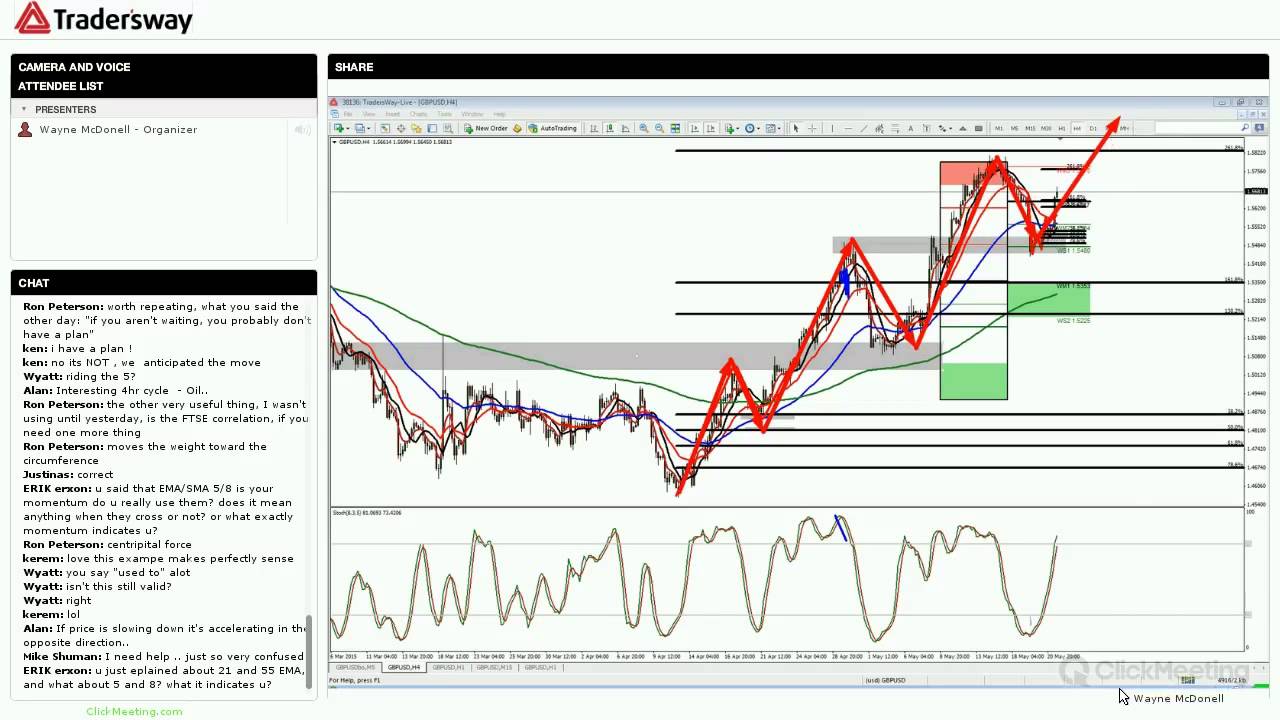The width and height of the screenshot is (1280, 720).
Task: Click the search magnifier icon in toolbar
Action: point(1245,128)
